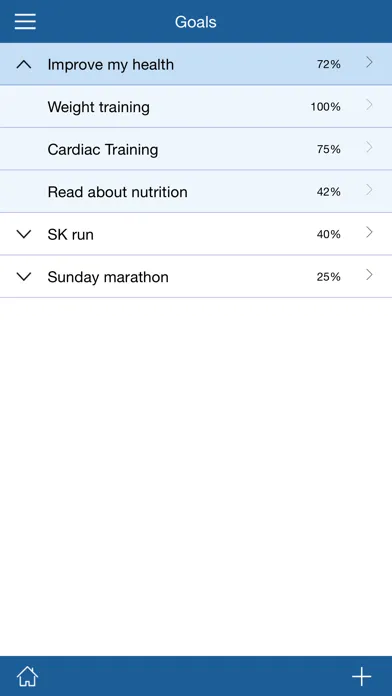
Task: Open details arrow for Read about nutrition
Action: [369, 190]
